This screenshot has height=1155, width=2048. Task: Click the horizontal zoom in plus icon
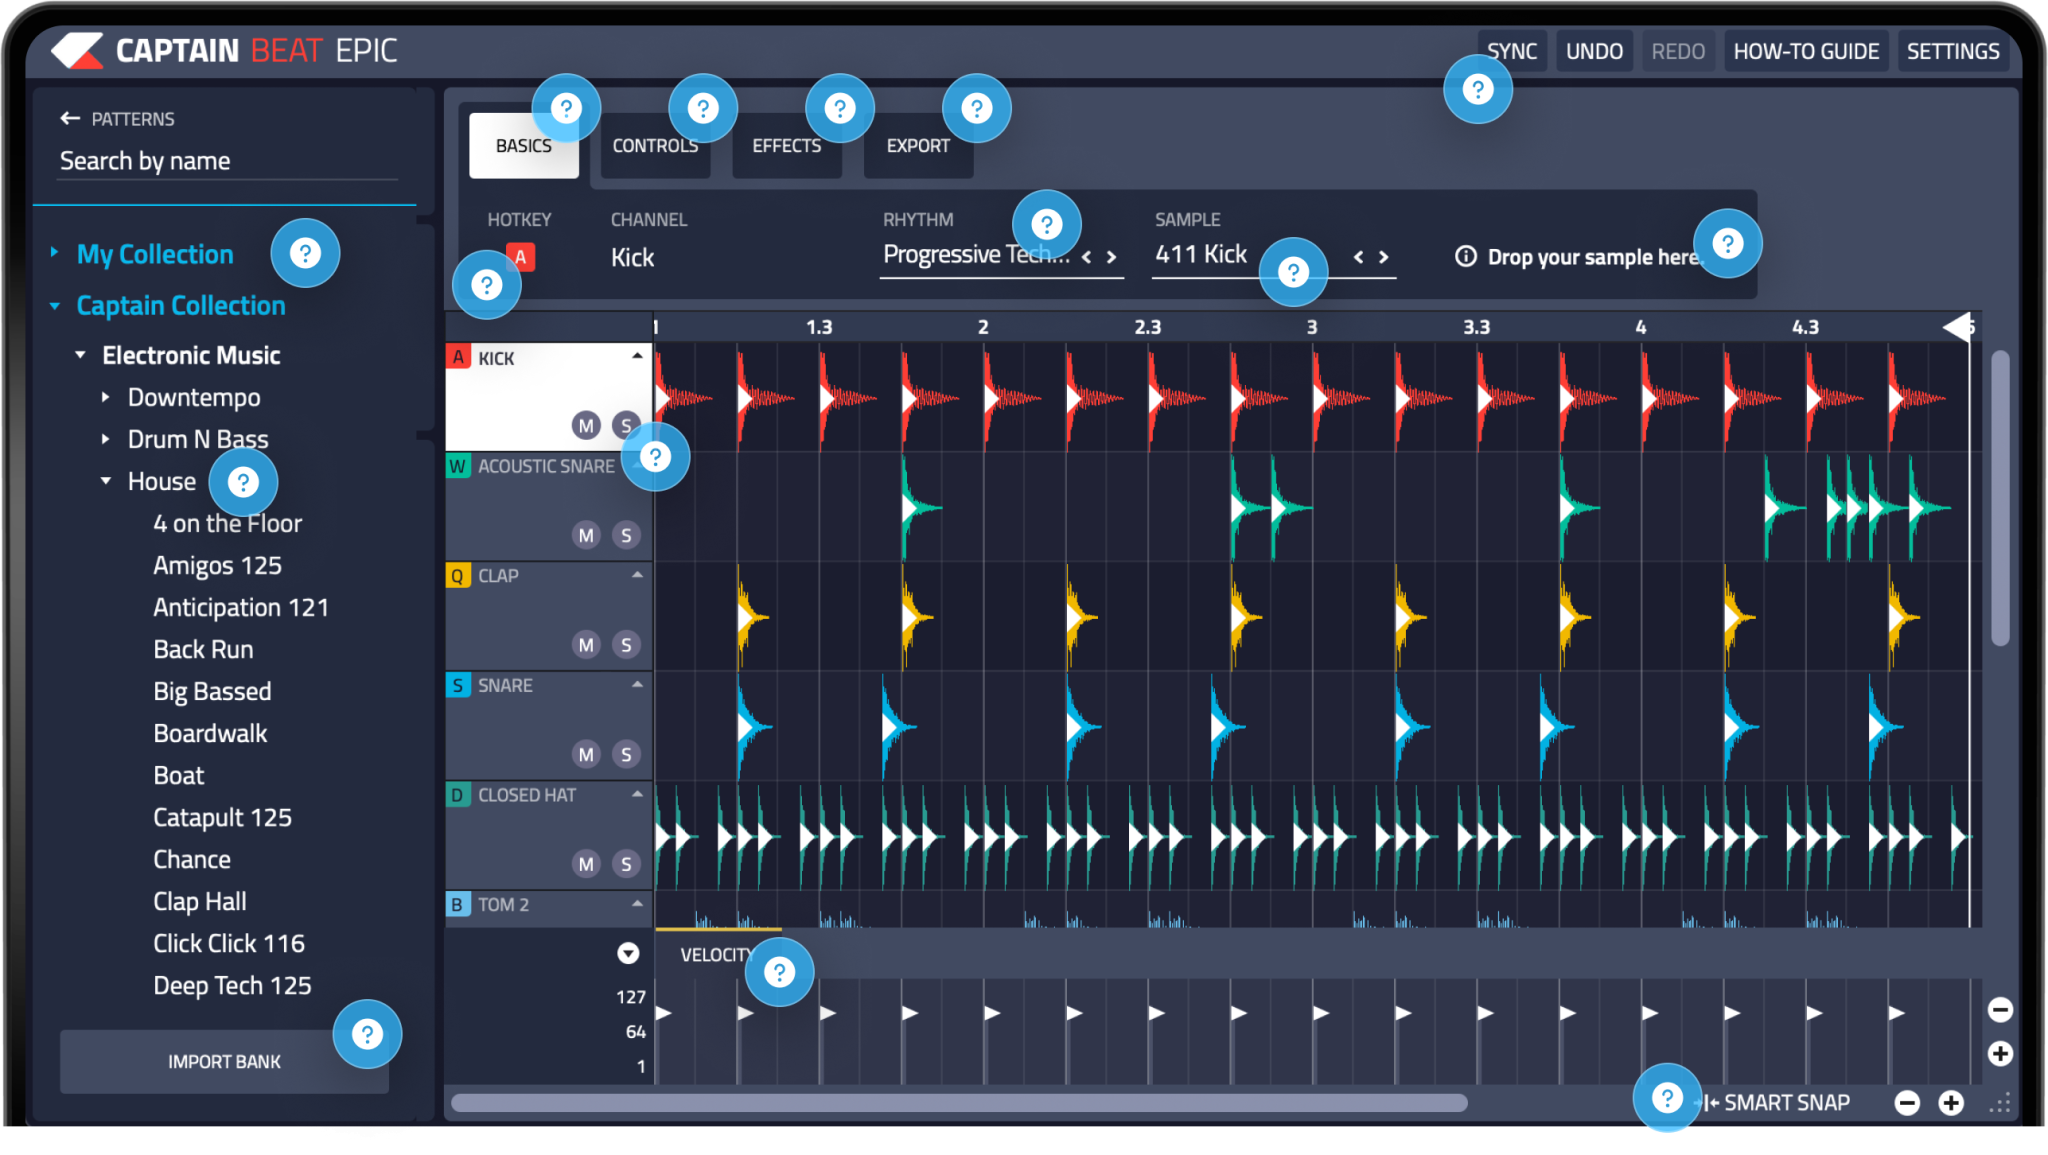pos(1951,1103)
